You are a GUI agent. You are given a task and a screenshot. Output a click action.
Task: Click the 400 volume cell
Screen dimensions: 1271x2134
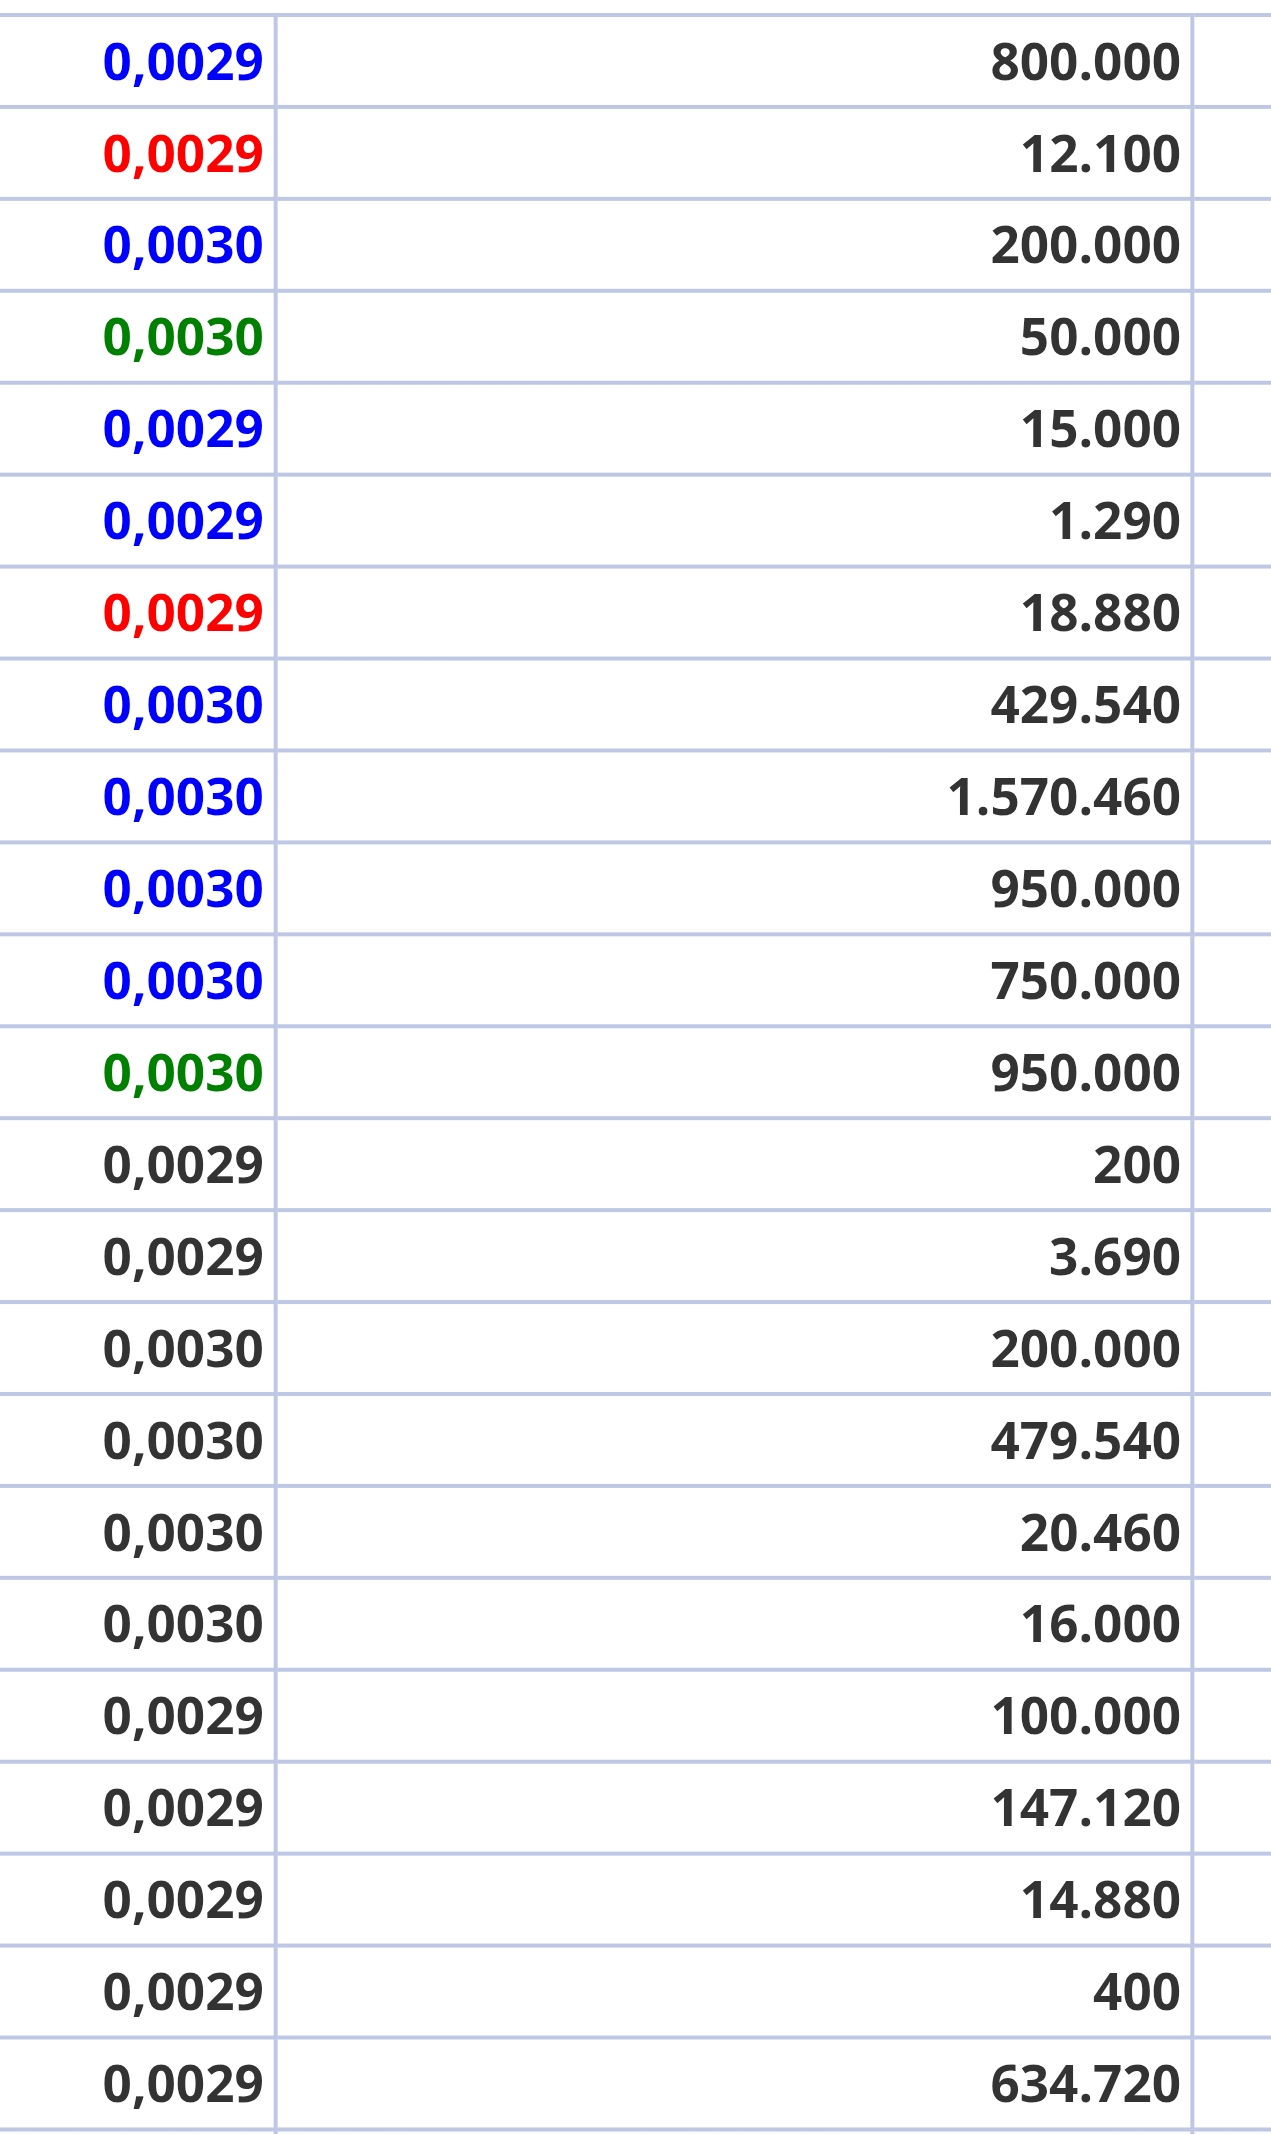click(x=734, y=1992)
